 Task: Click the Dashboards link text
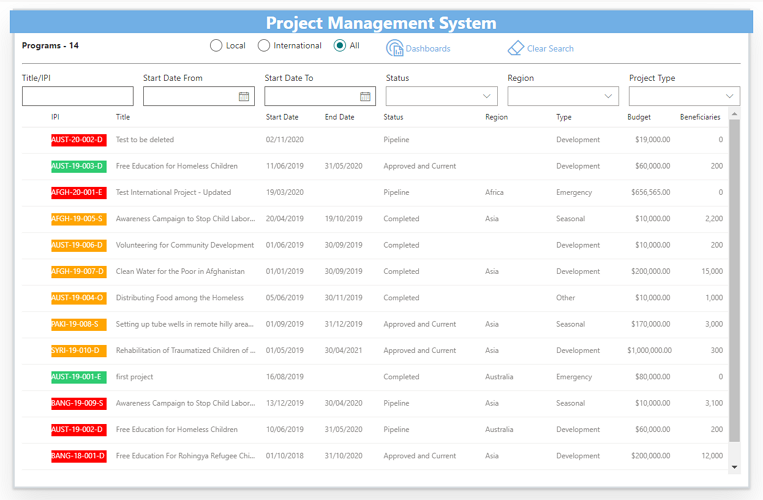(x=428, y=49)
